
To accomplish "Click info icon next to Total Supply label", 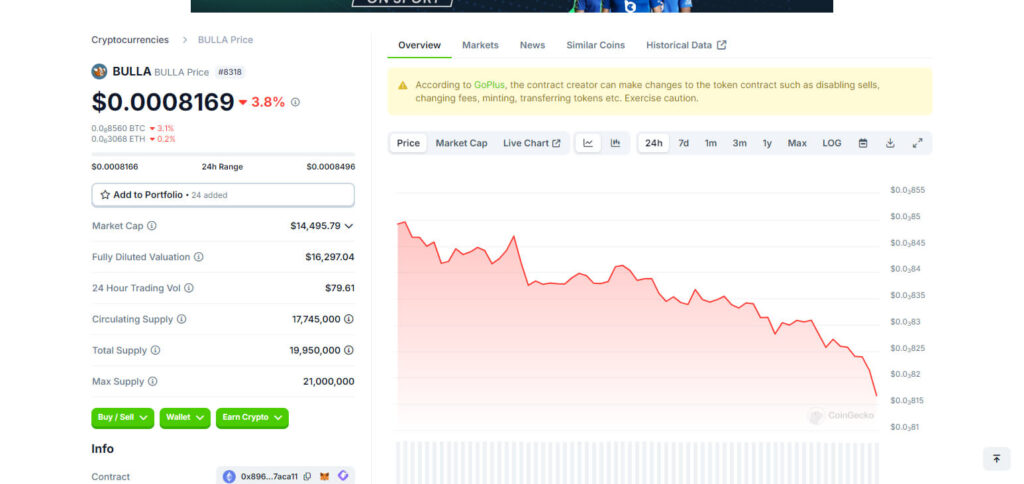I will click(x=155, y=350).
